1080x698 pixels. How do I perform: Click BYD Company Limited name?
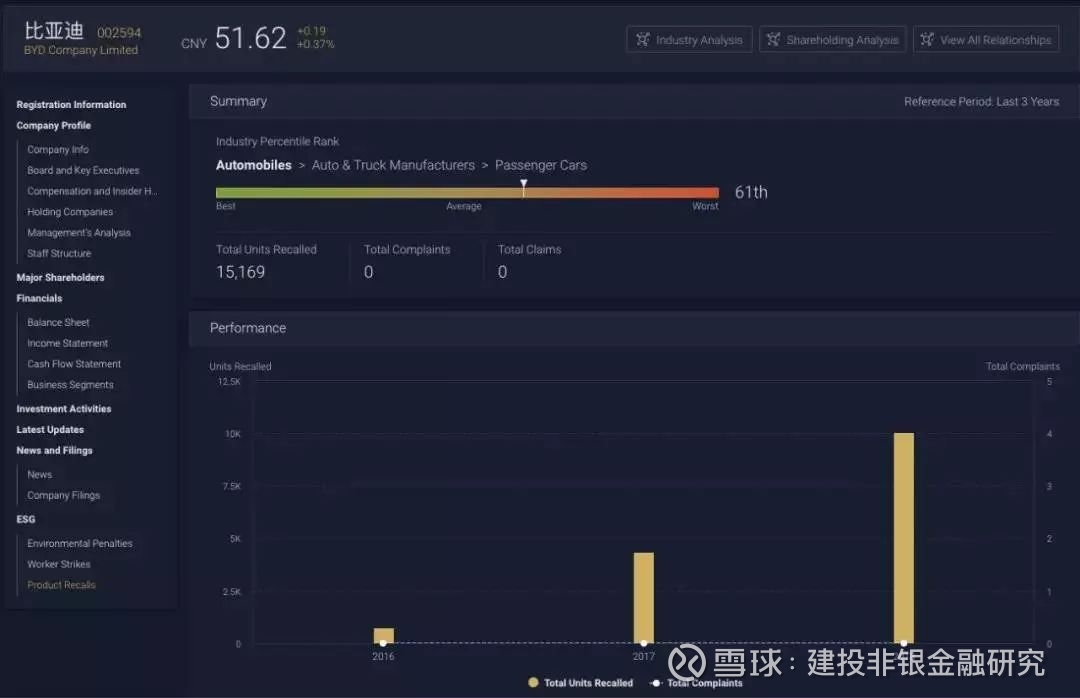81,50
